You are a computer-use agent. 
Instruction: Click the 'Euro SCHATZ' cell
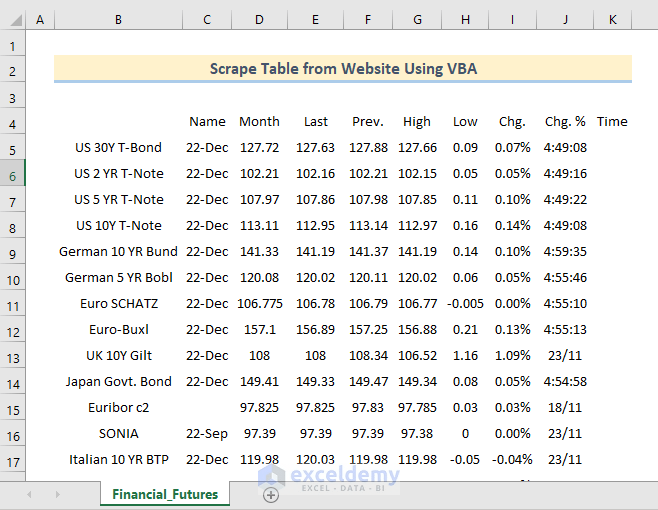(x=118, y=303)
